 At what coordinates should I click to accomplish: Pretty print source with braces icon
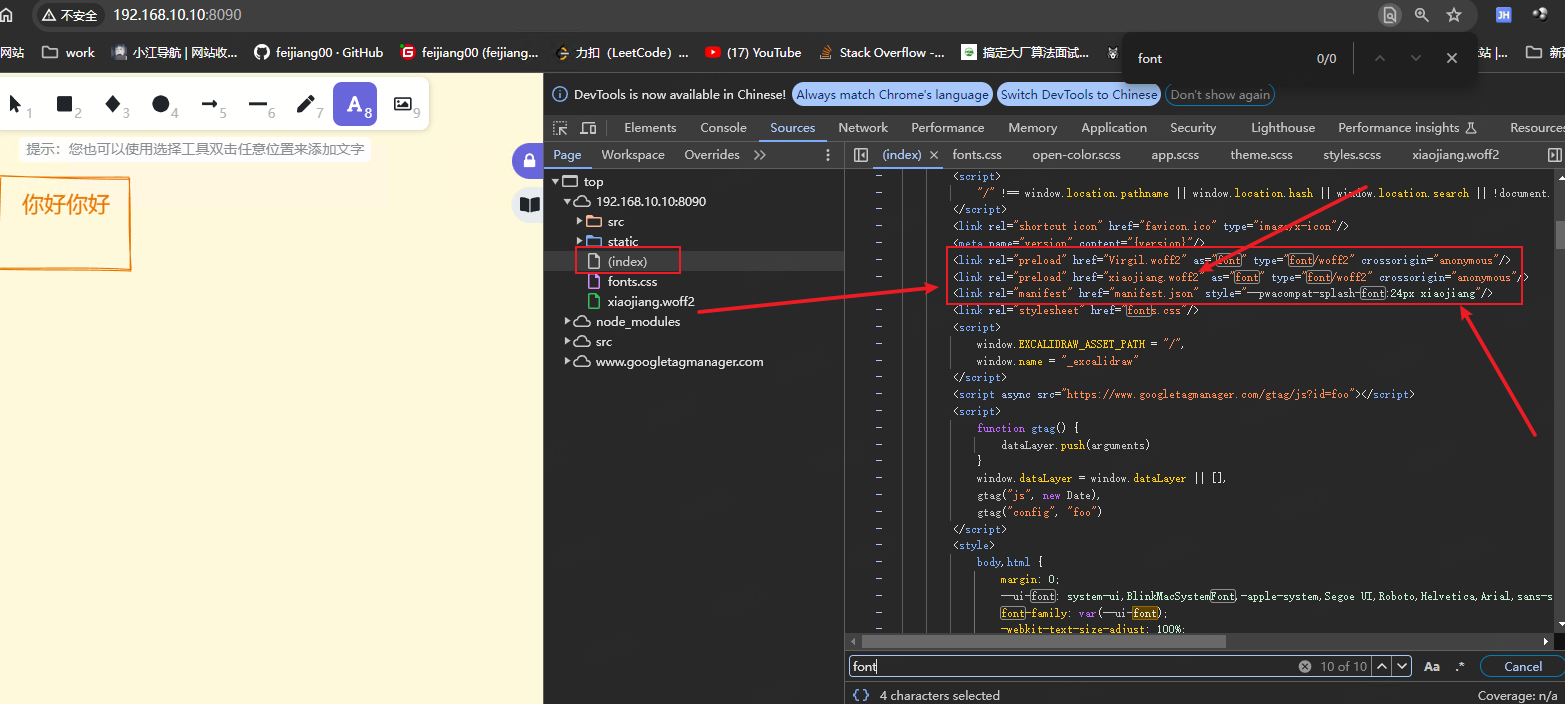pyautogui.click(x=860, y=695)
